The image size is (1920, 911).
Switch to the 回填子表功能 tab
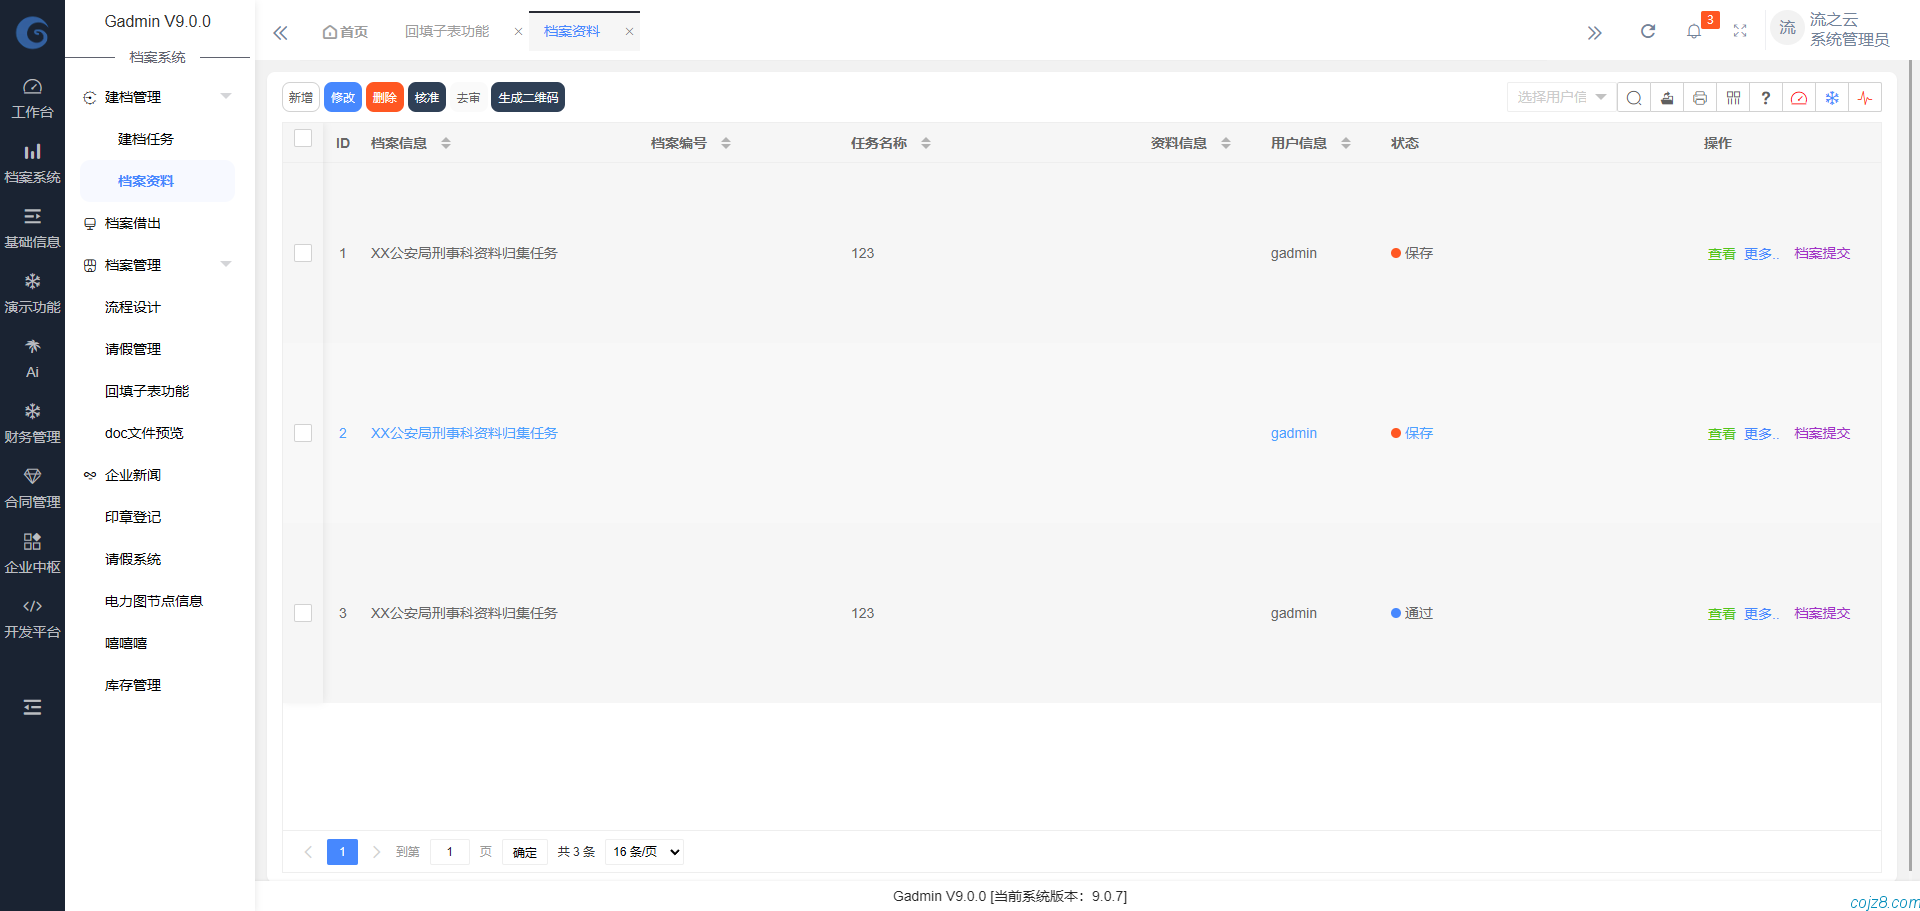click(x=446, y=30)
